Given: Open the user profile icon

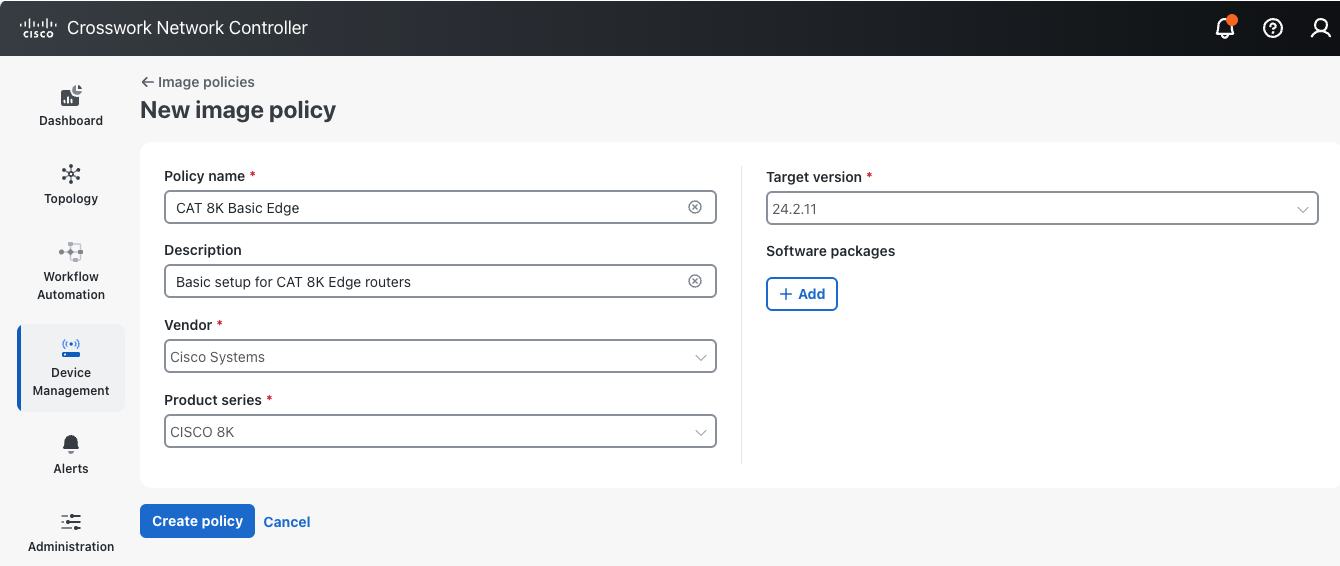Looking at the screenshot, I should tap(1321, 28).
